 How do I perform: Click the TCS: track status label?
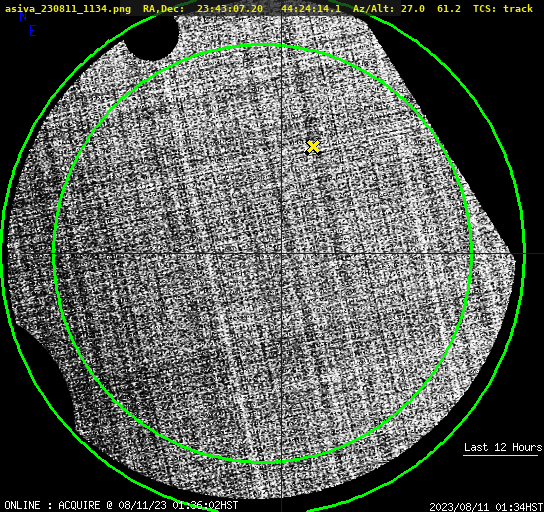503,9
